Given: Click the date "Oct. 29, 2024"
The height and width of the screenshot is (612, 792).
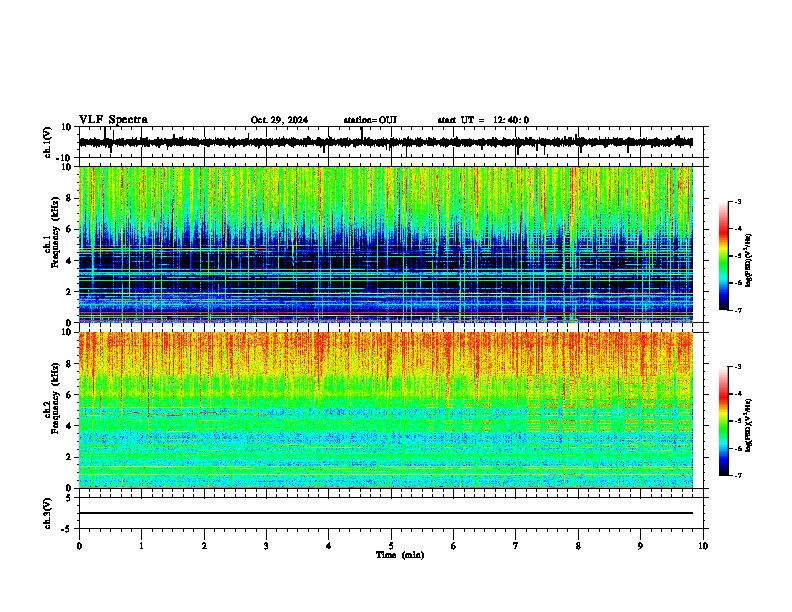Looking at the screenshot, I should click(279, 120).
